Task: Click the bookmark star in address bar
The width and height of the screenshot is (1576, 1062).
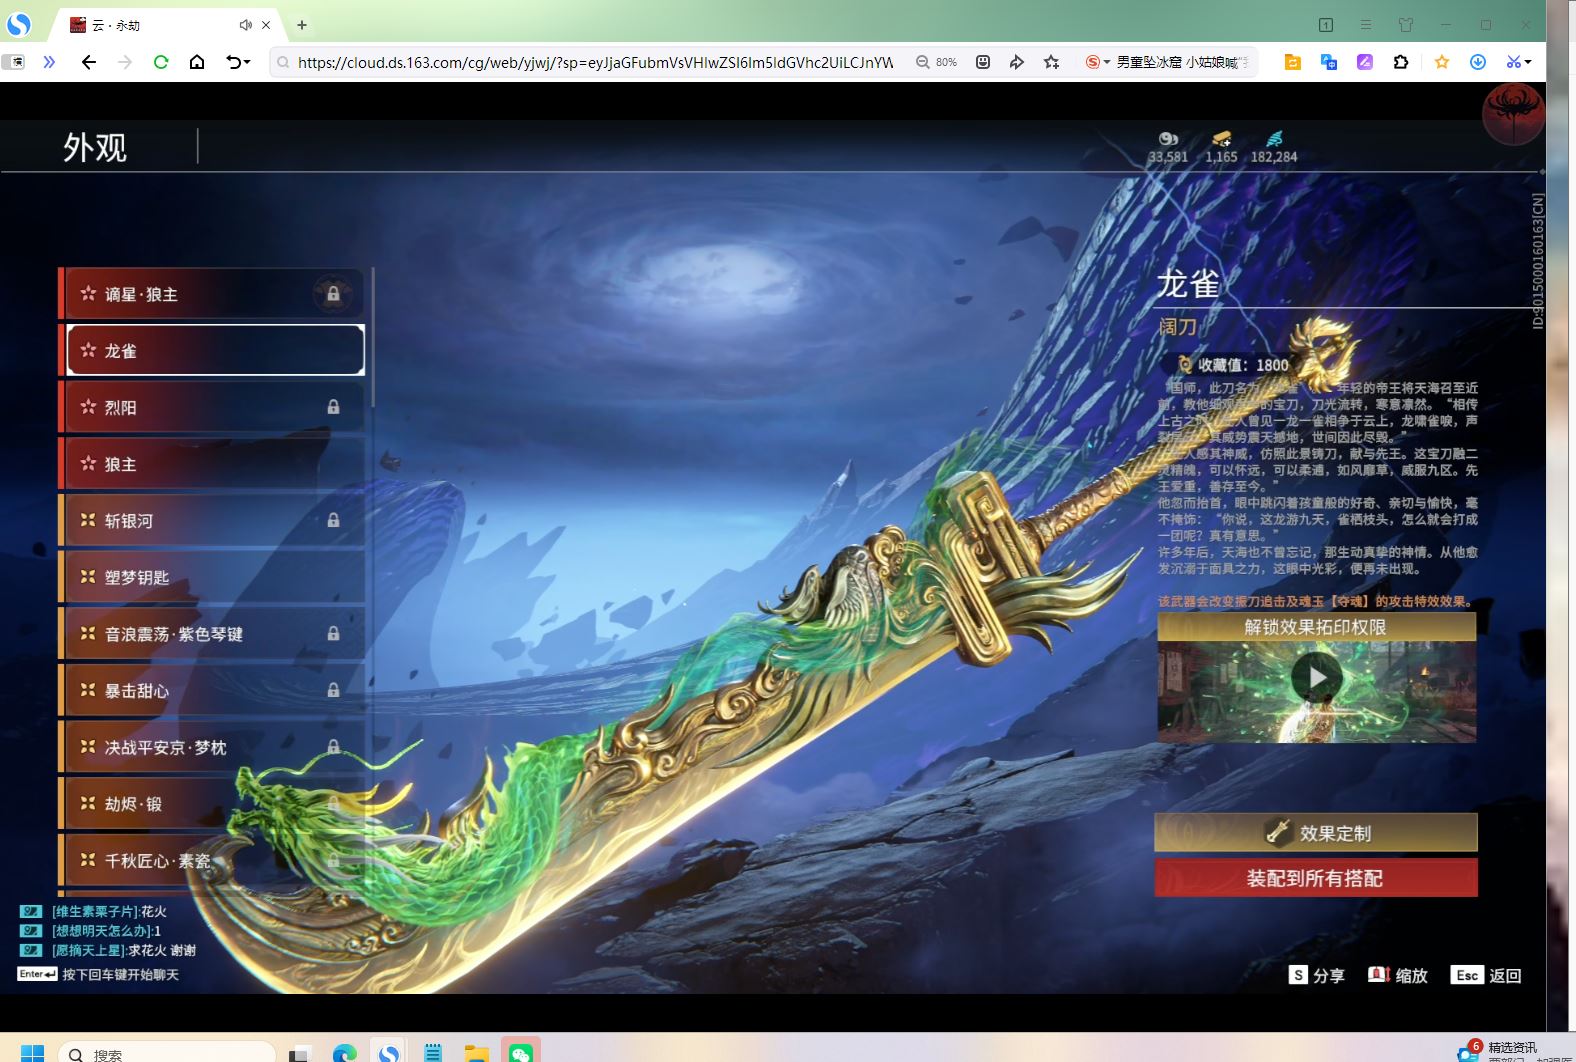Action: point(1051,62)
